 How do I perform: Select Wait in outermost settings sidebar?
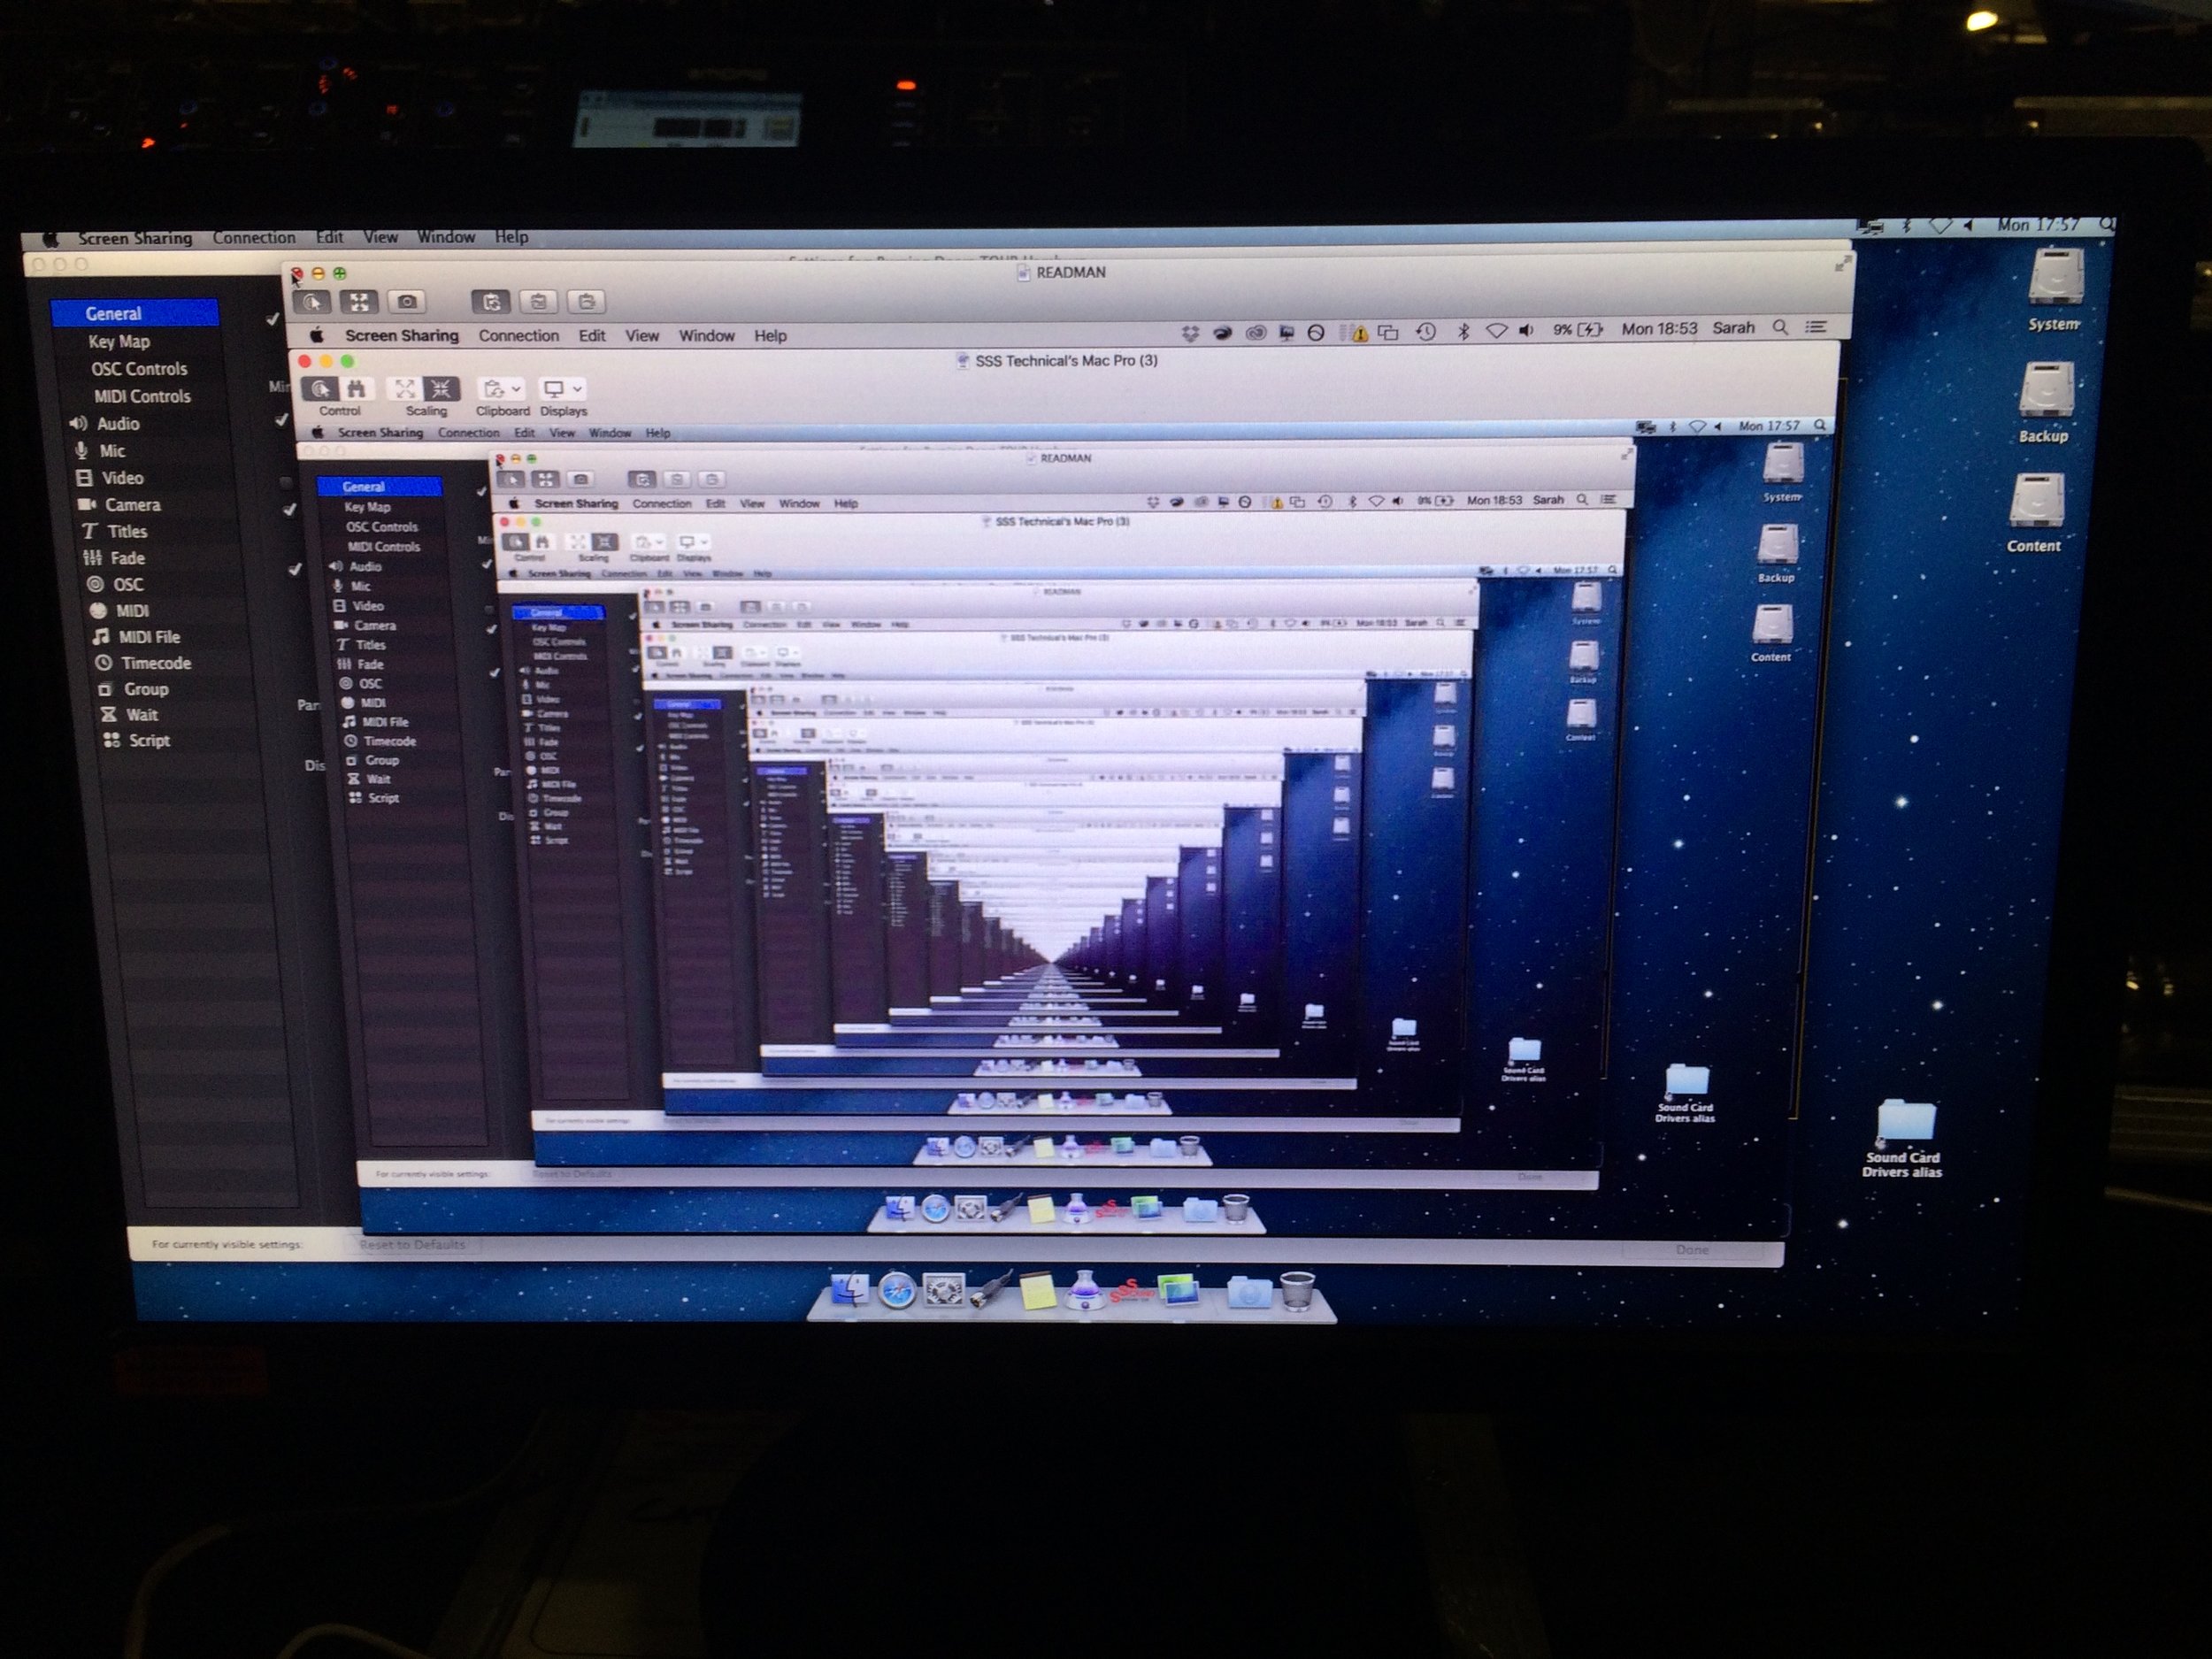[x=141, y=715]
